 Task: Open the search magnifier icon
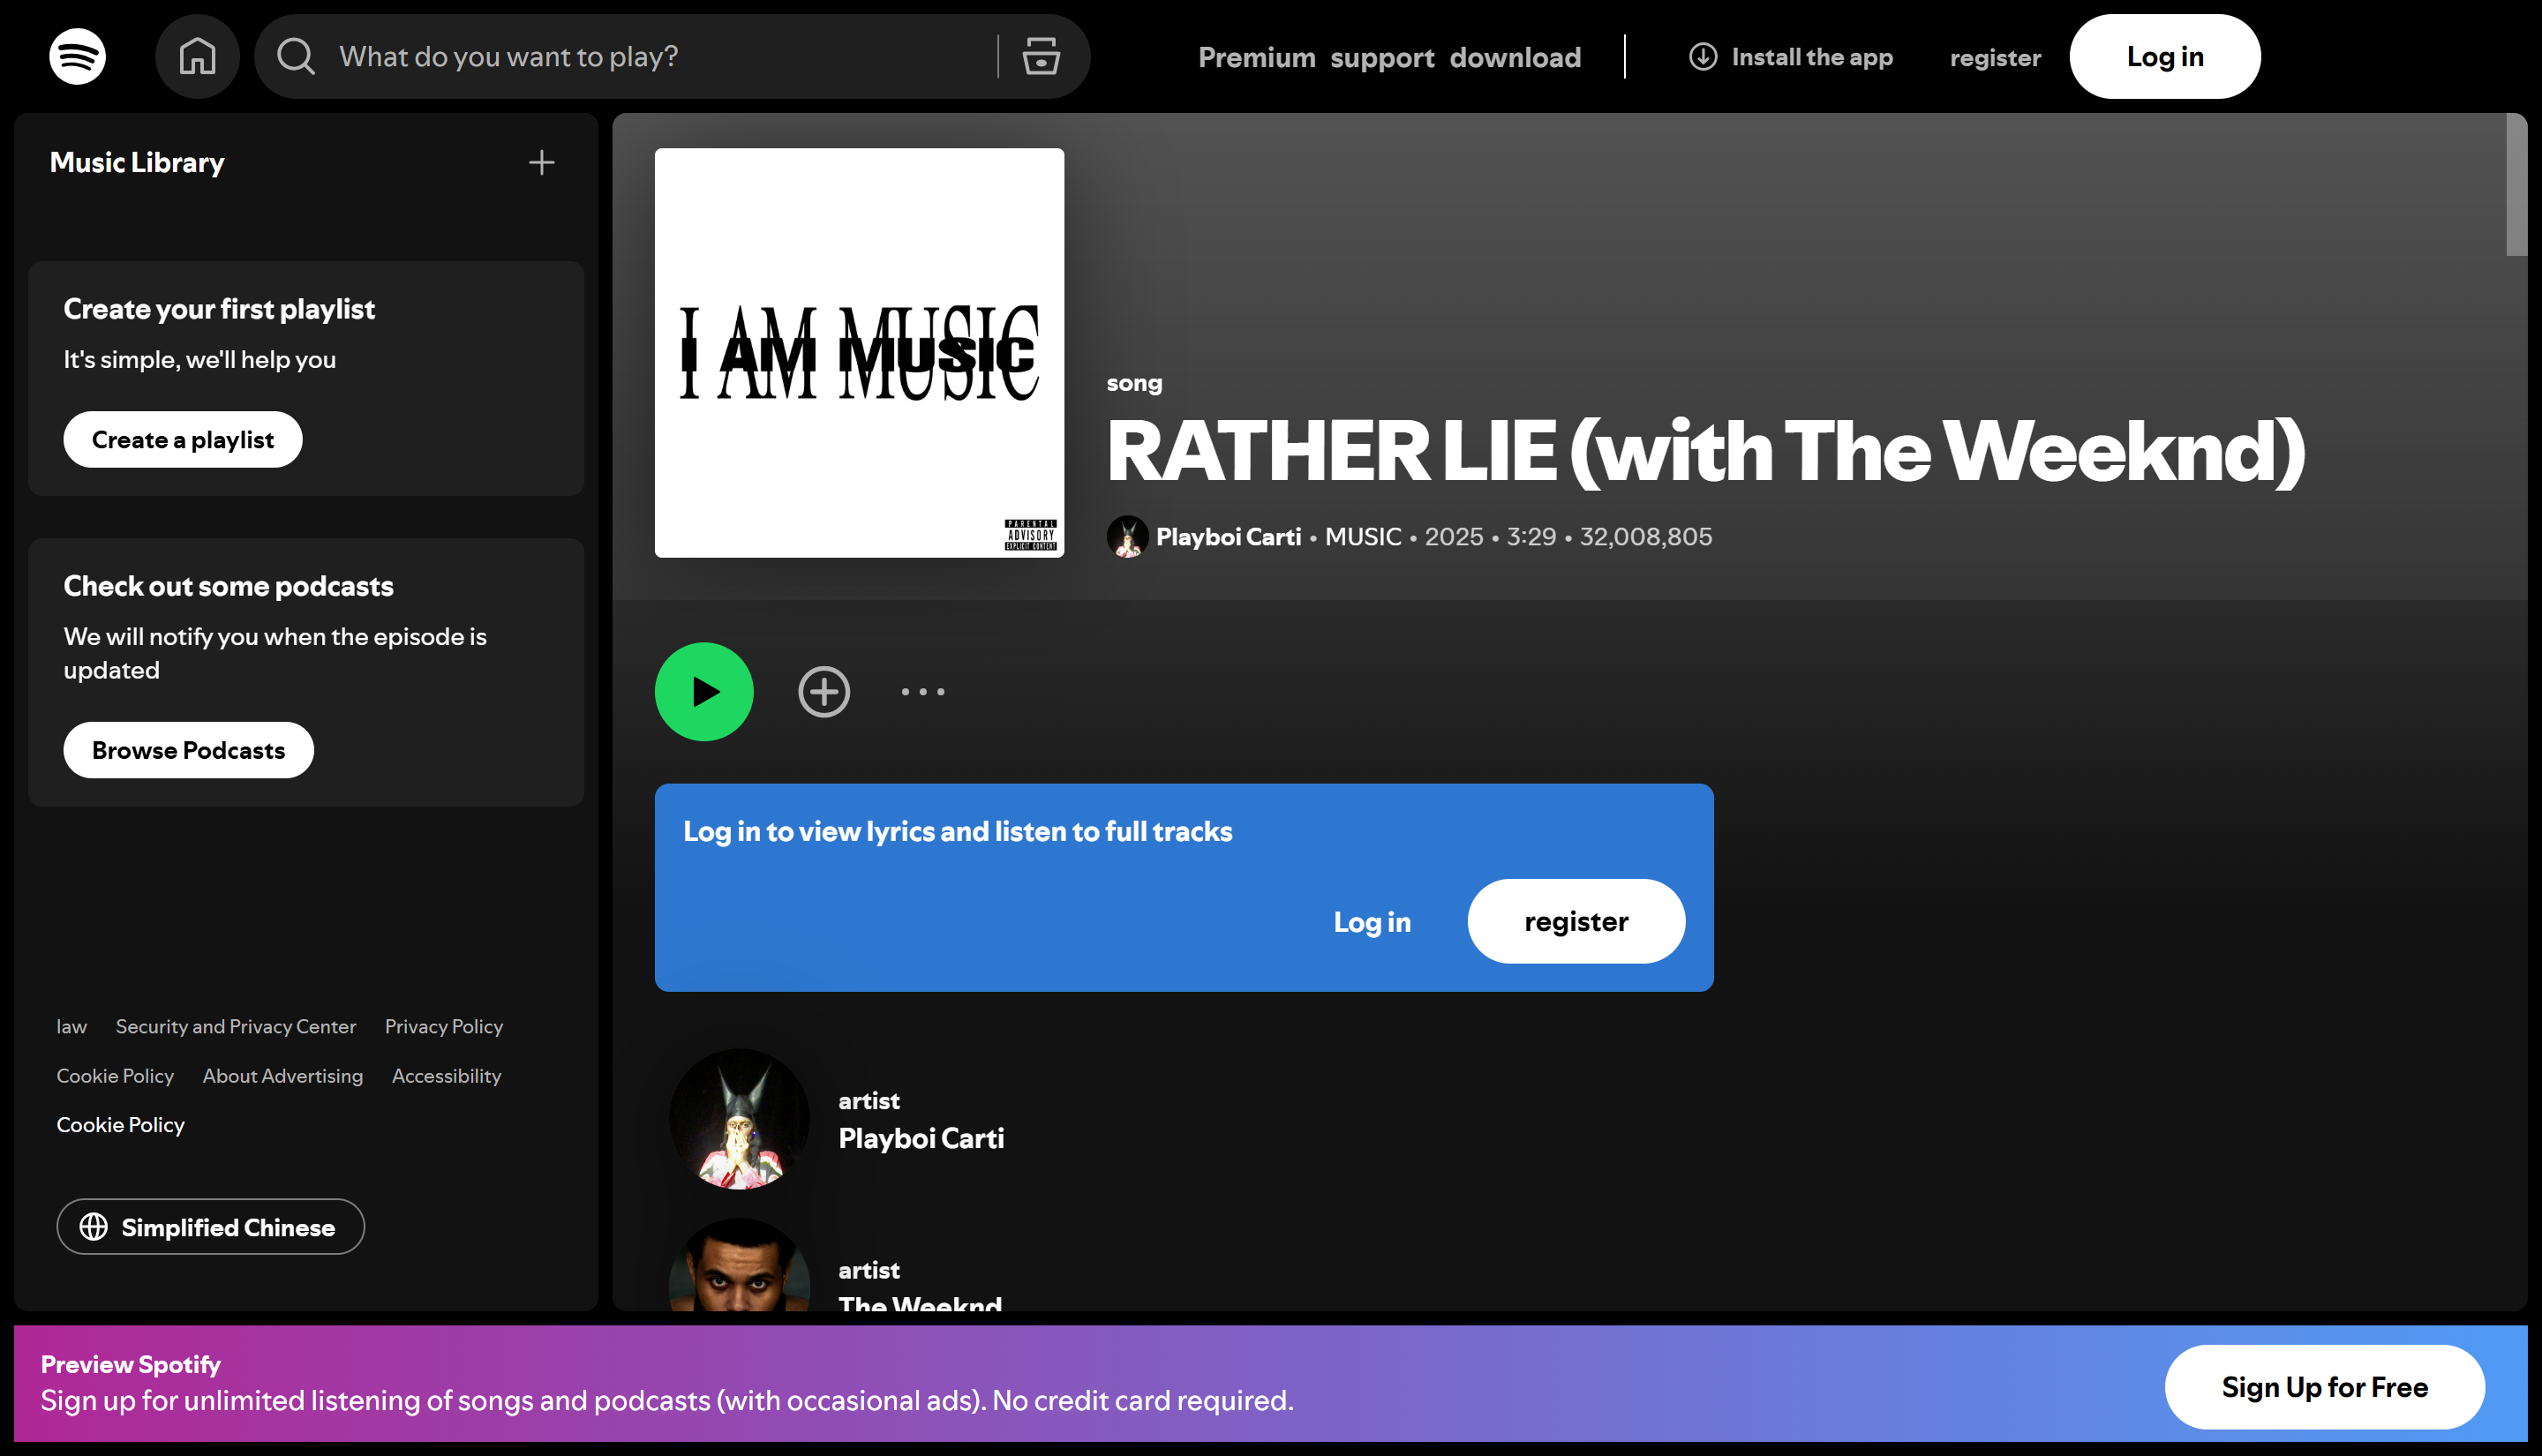point(293,56)
